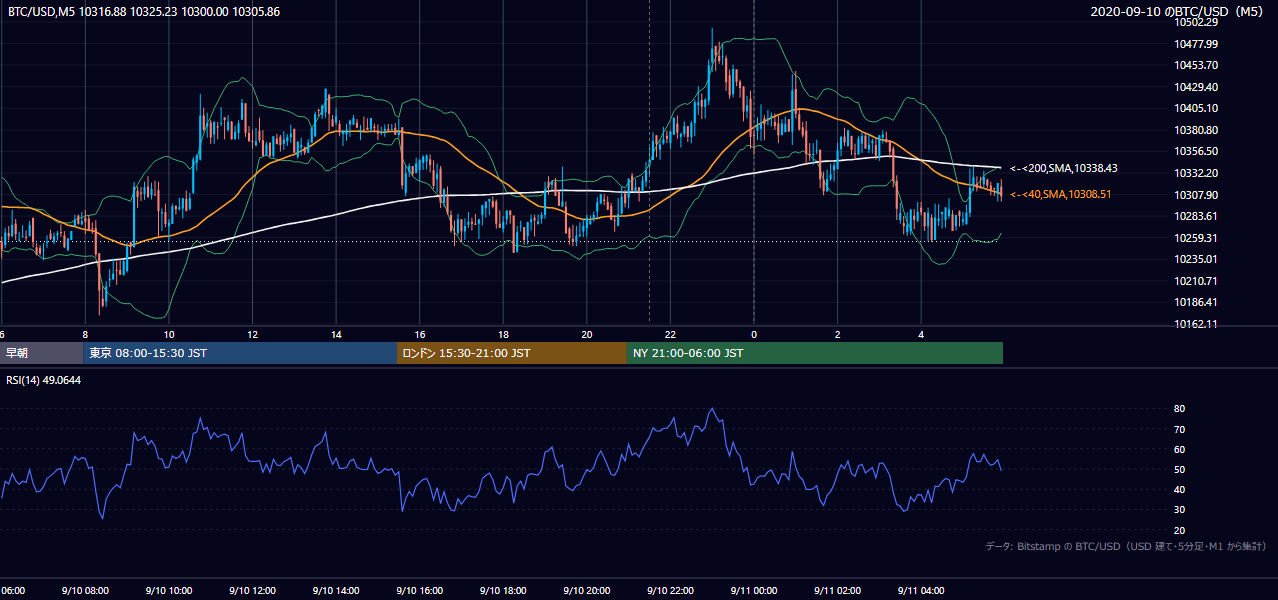Click price axis value 10186.41
This screenshot has height=600, width=1278.
pos(1196,302)
